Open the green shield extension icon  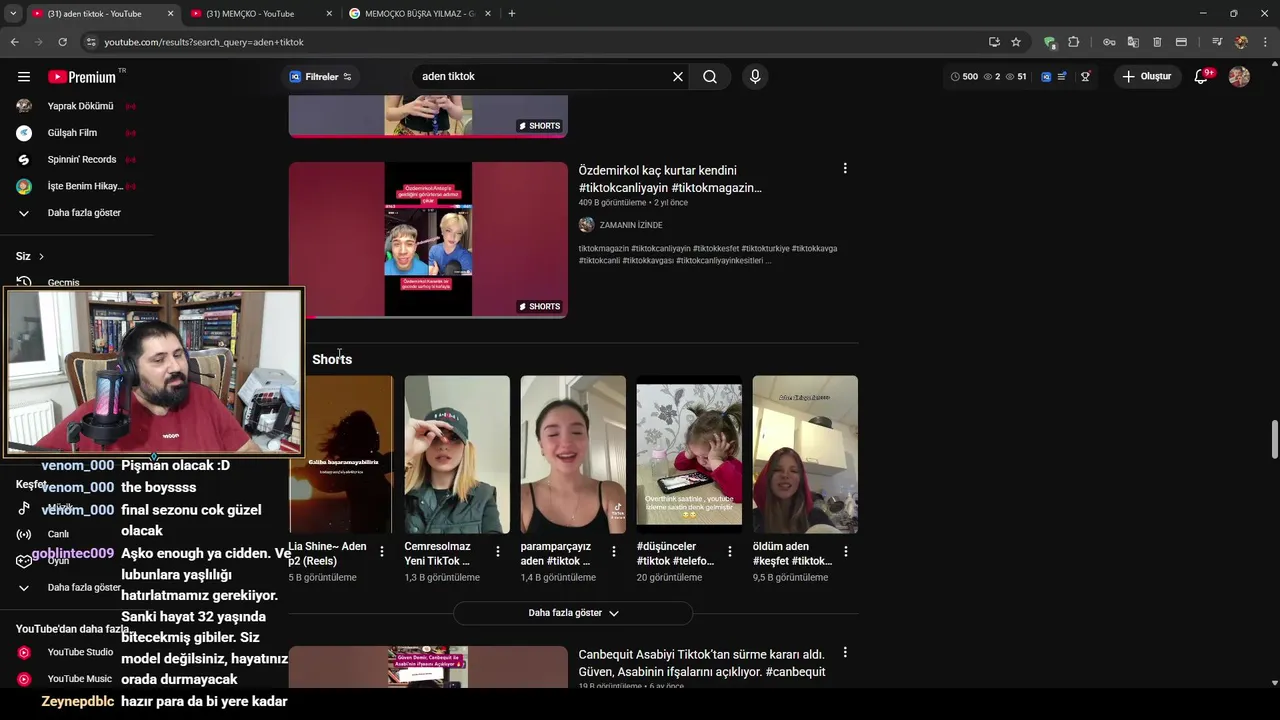pyautogui.click(x=1049, y=42)
